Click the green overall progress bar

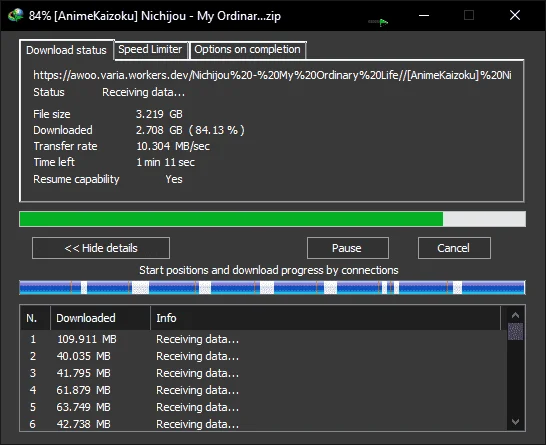coord(272,219)
